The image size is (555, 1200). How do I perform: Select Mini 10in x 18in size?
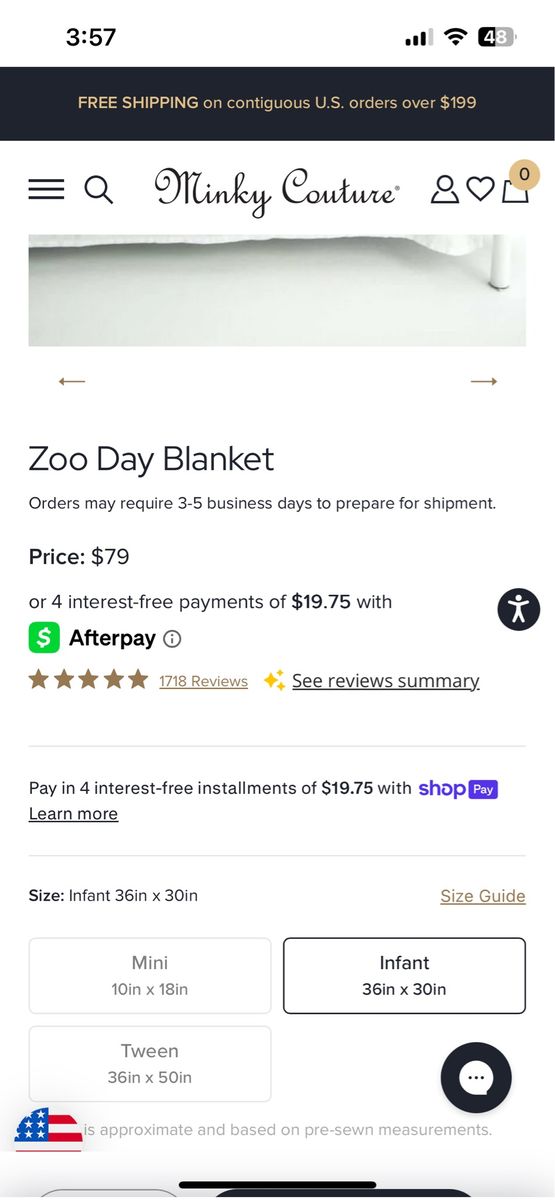point(150,976)
